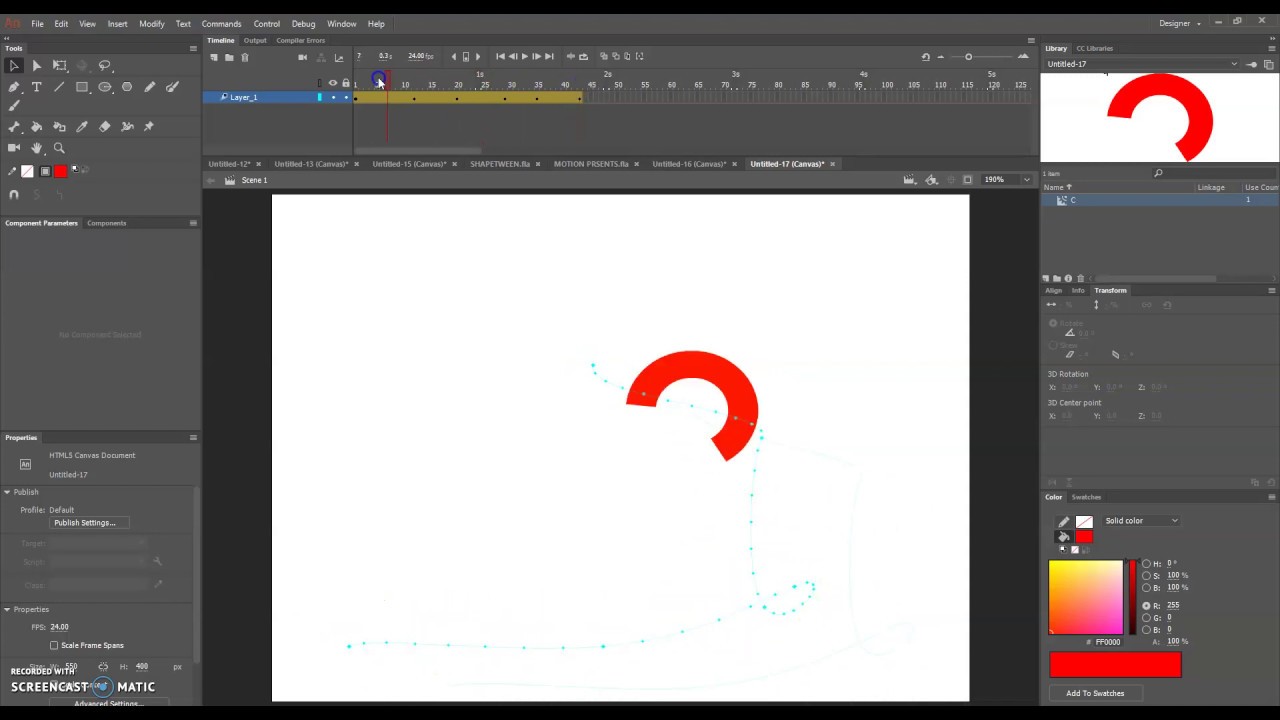Collapse the Properties section expander
1280x720 pixels.
pyautogui.click(x=7, y=609)
